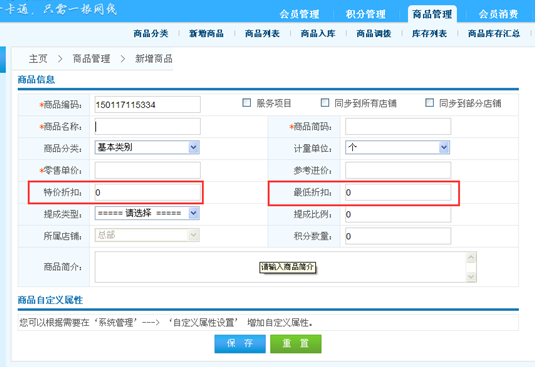
Task: Click 主页 in the breadcrumb
Action: (x=38, y=59)
